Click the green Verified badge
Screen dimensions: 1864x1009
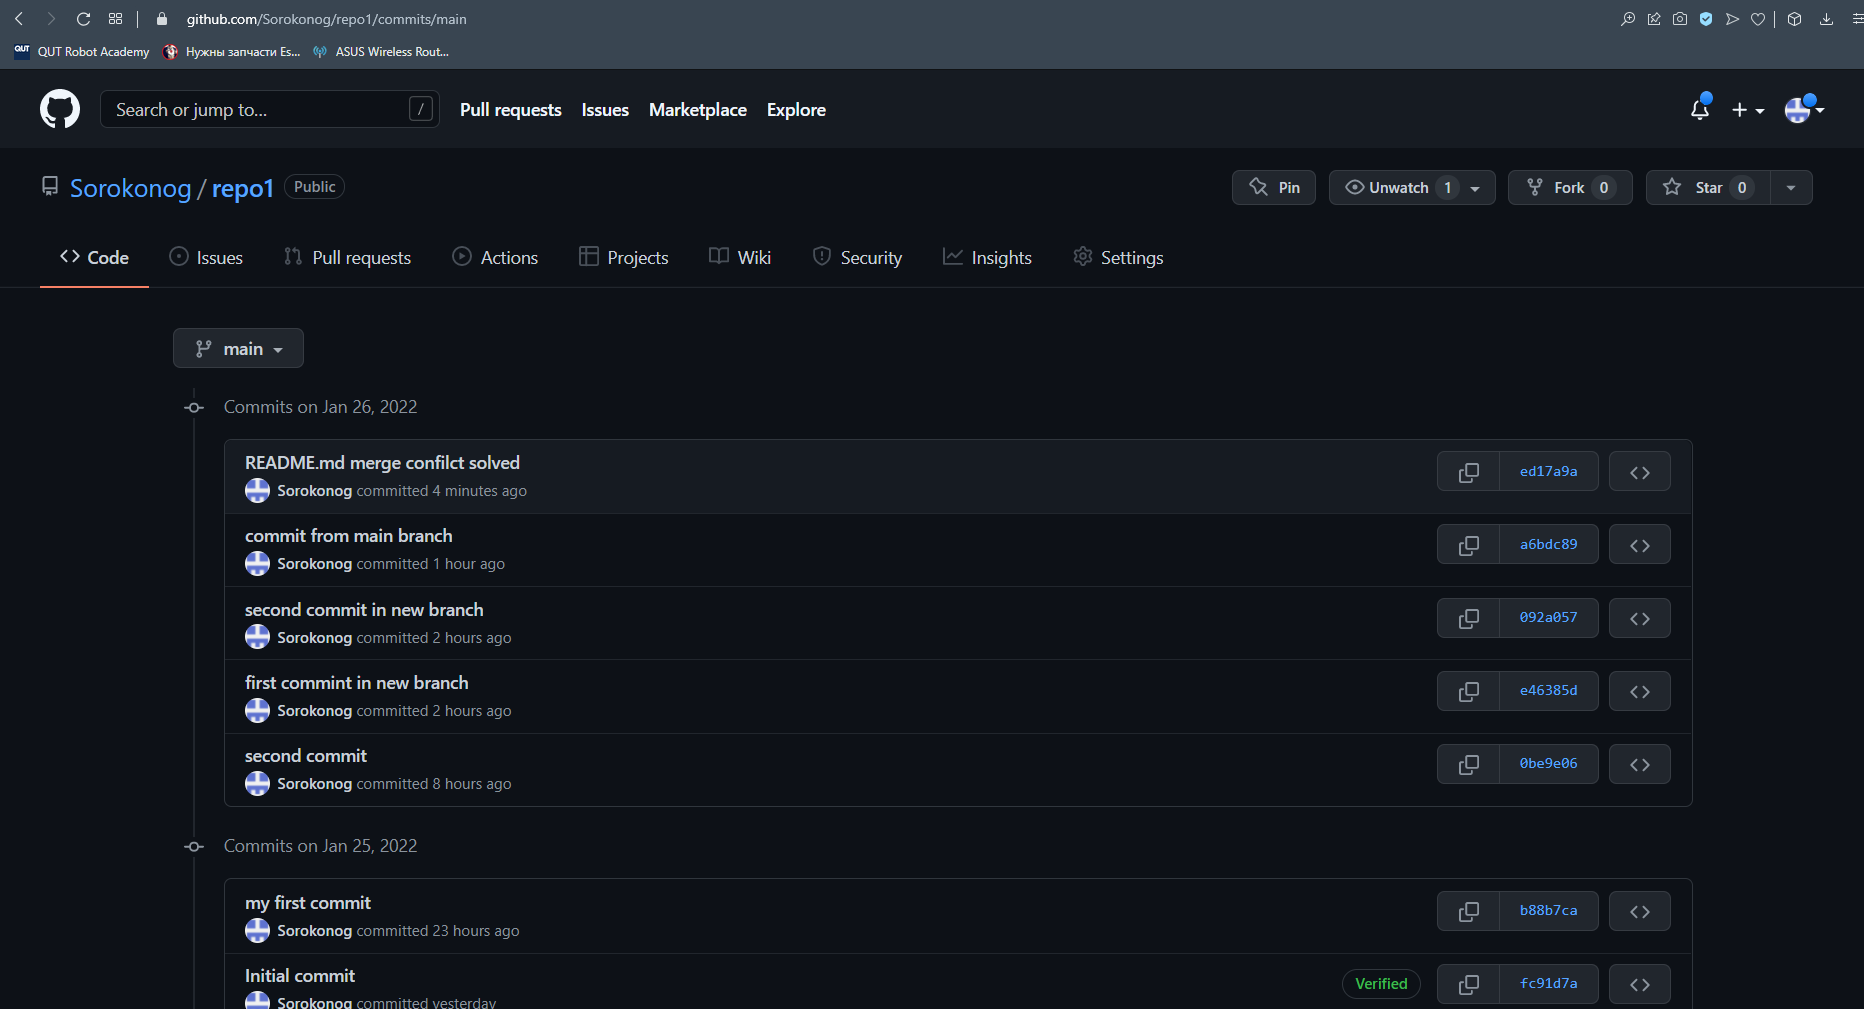click(1380, 984)
